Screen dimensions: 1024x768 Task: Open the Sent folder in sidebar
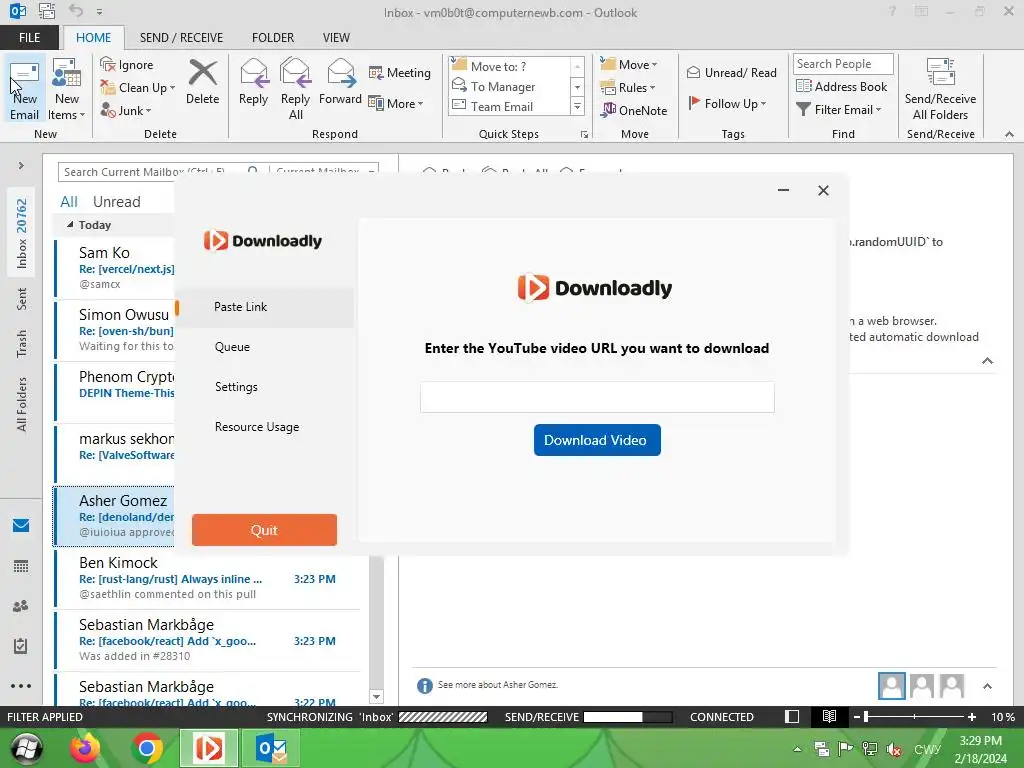22,298
